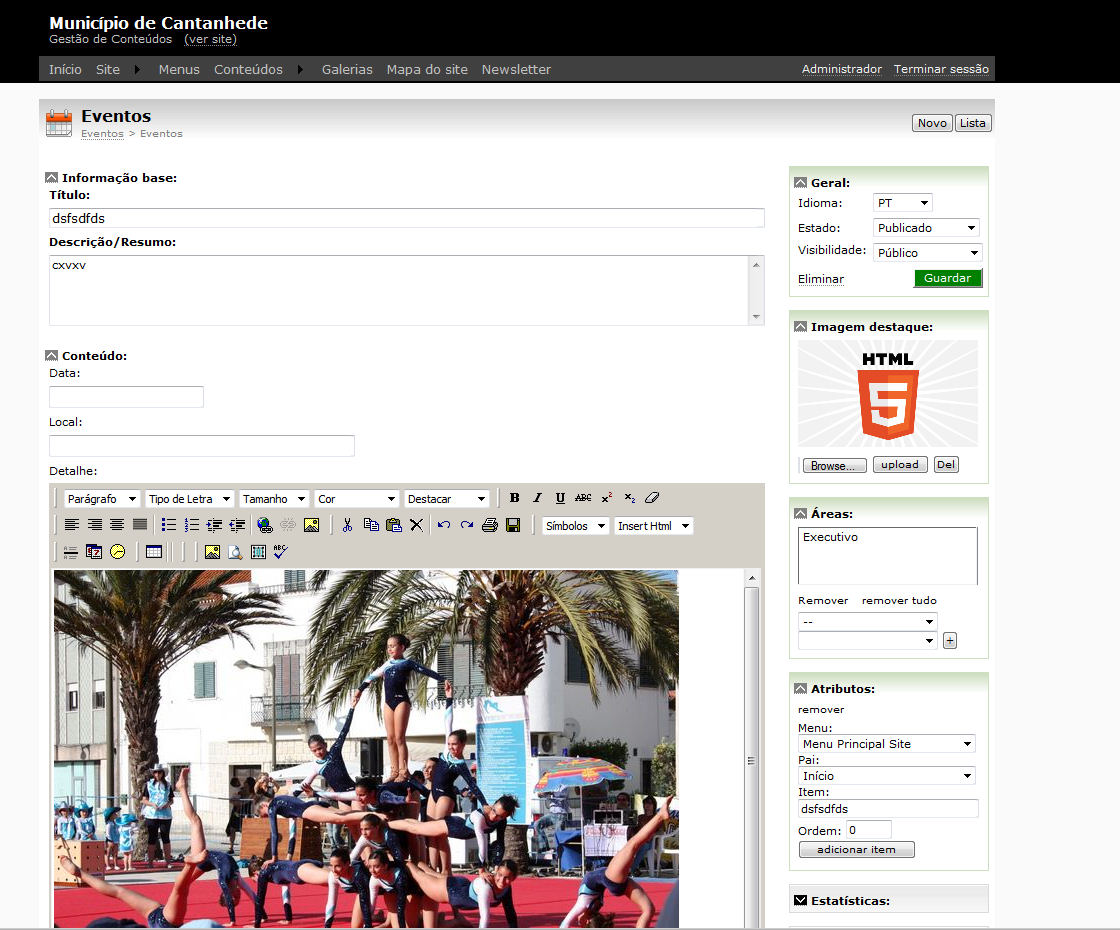
Task: Insert a hyperlink with the globe icon
Action: 264,525
